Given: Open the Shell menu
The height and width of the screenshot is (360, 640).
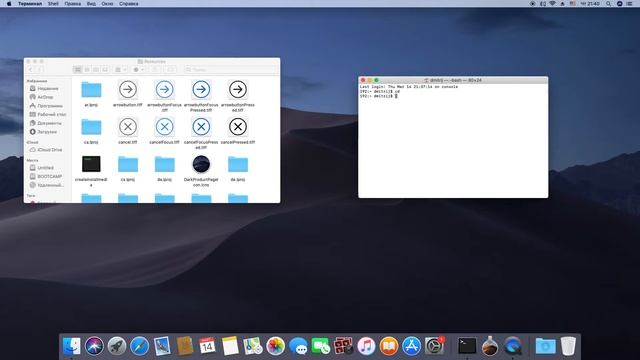Looking at the screenshot, I should pyautogui.click(x=53, y=4).
